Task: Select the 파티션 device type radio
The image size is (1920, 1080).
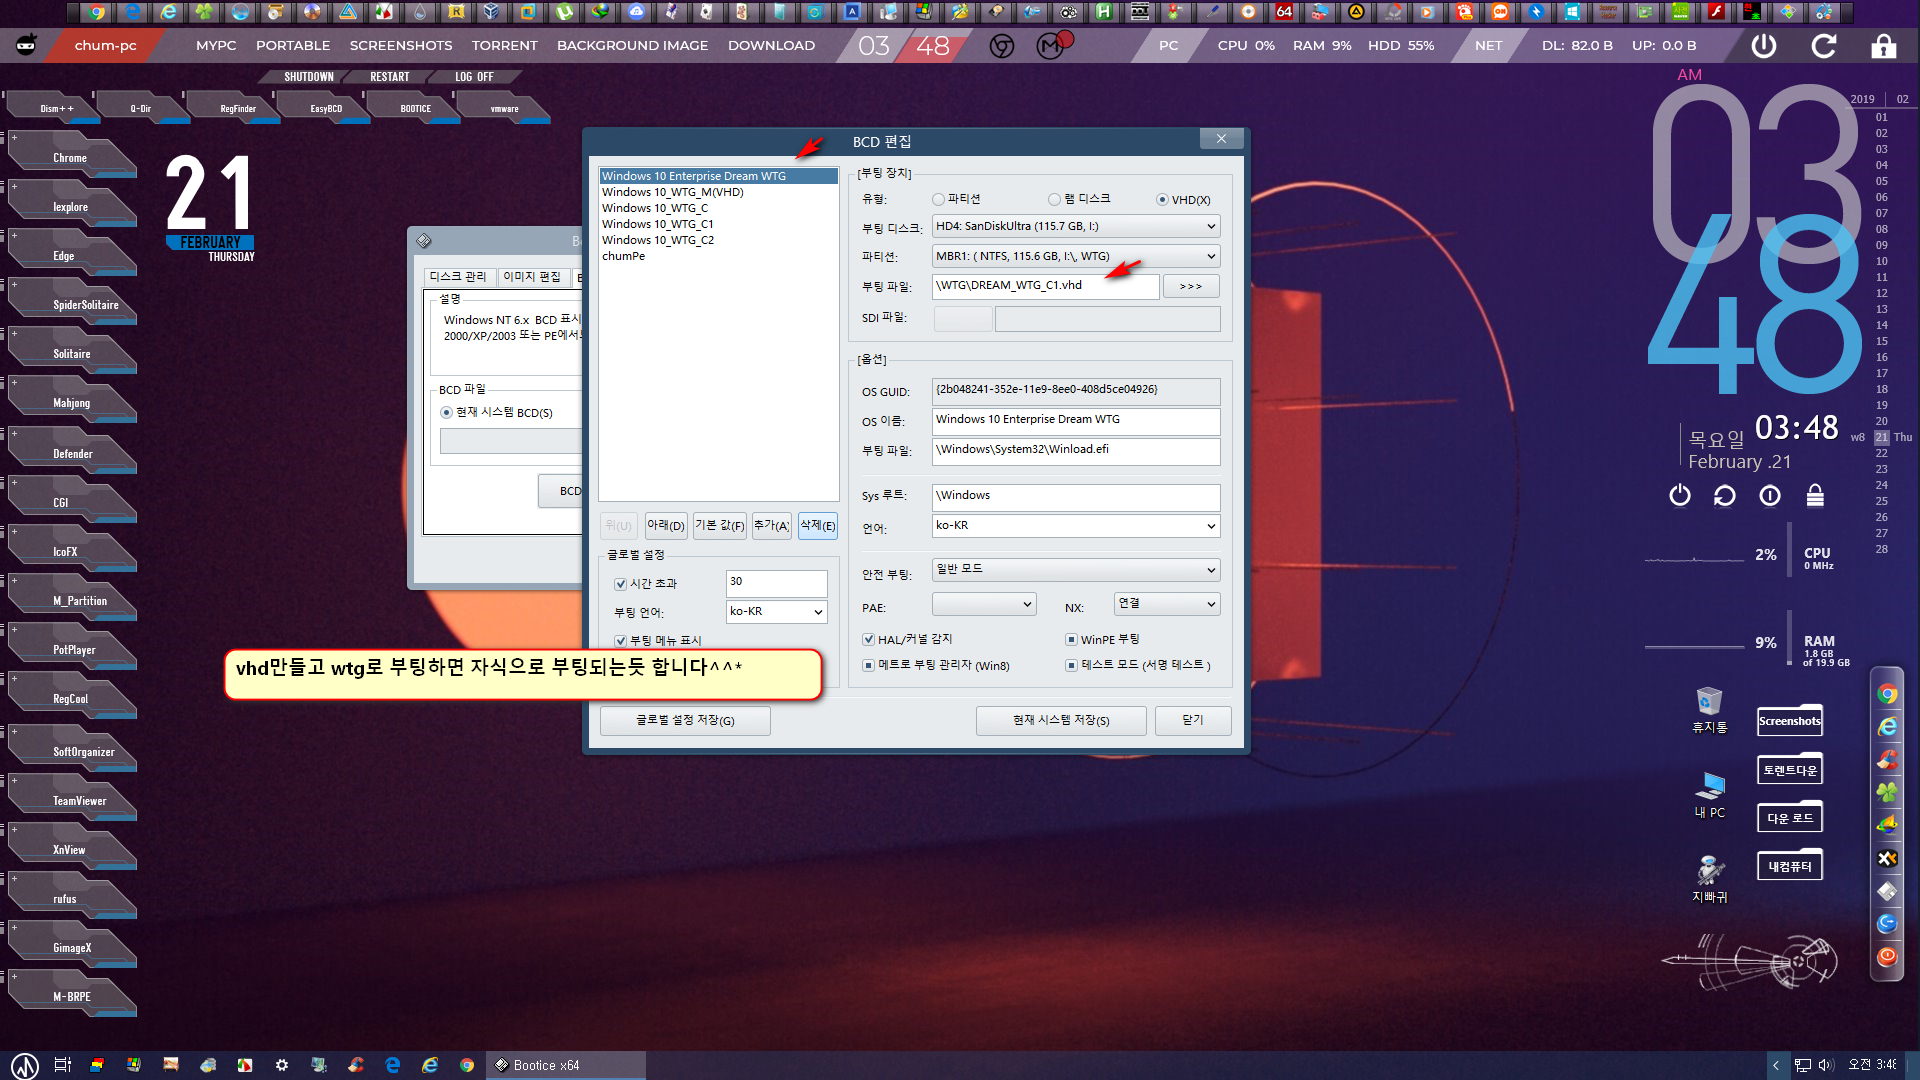Action: click(956, 199)
